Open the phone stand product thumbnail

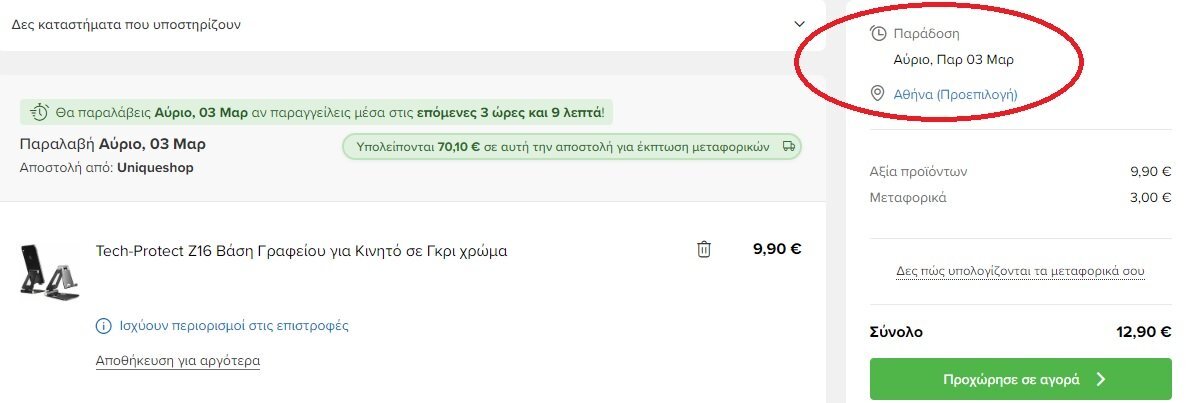pos(49,271)
